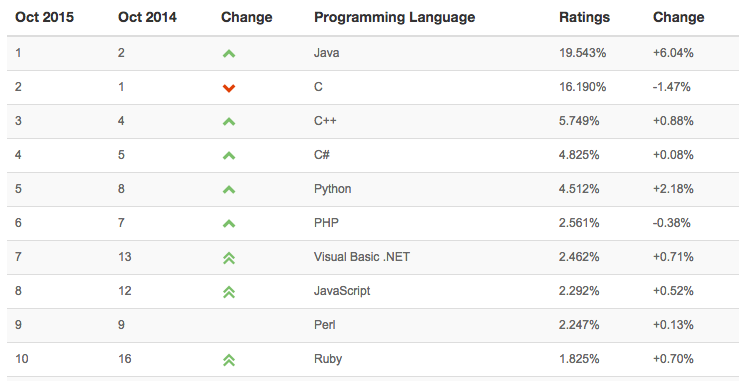Click the 4.825% rating value

click(x=579, y=155)
